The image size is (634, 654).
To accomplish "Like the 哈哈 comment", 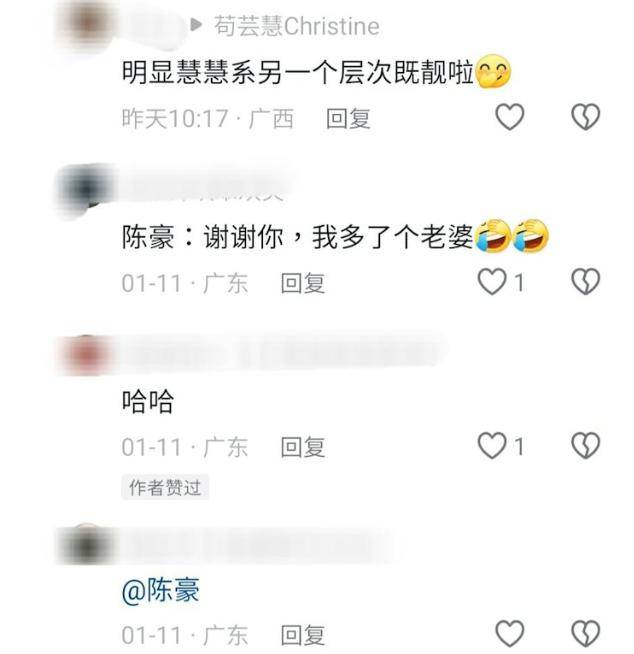I will tap(492, 446).
